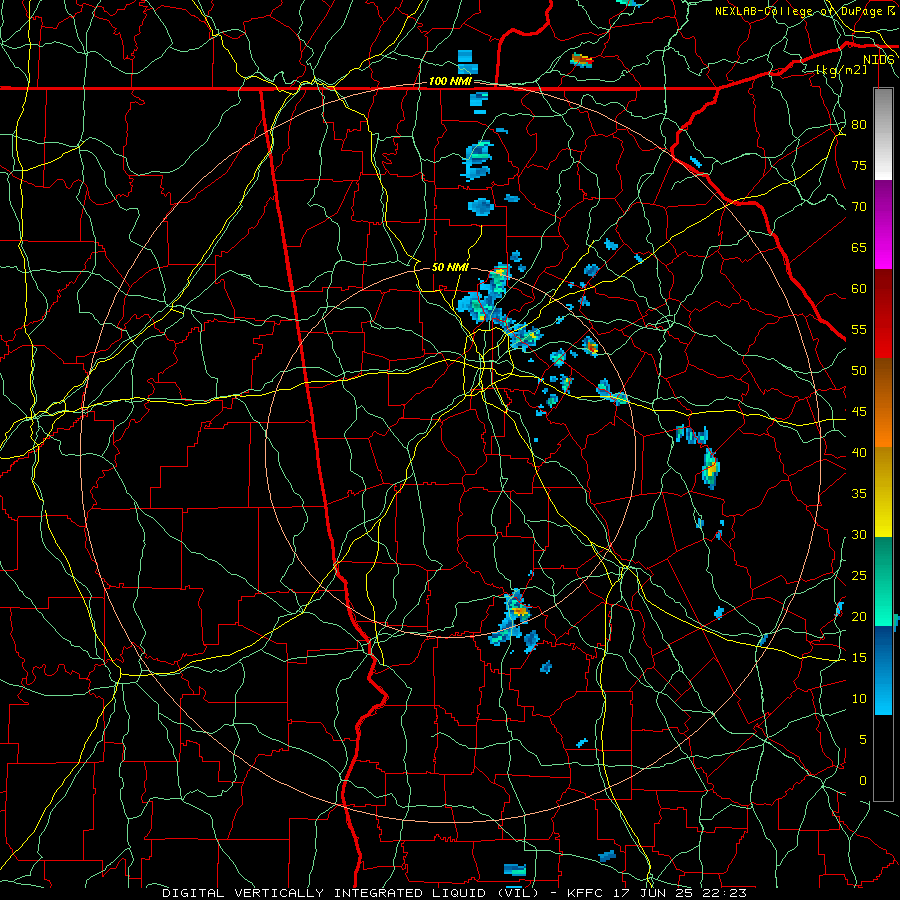Image resolution: width=900 pixels, height=900 pixels.
Task: Pick the yellow segment of the color scale
Action: (x=883, y=492)
